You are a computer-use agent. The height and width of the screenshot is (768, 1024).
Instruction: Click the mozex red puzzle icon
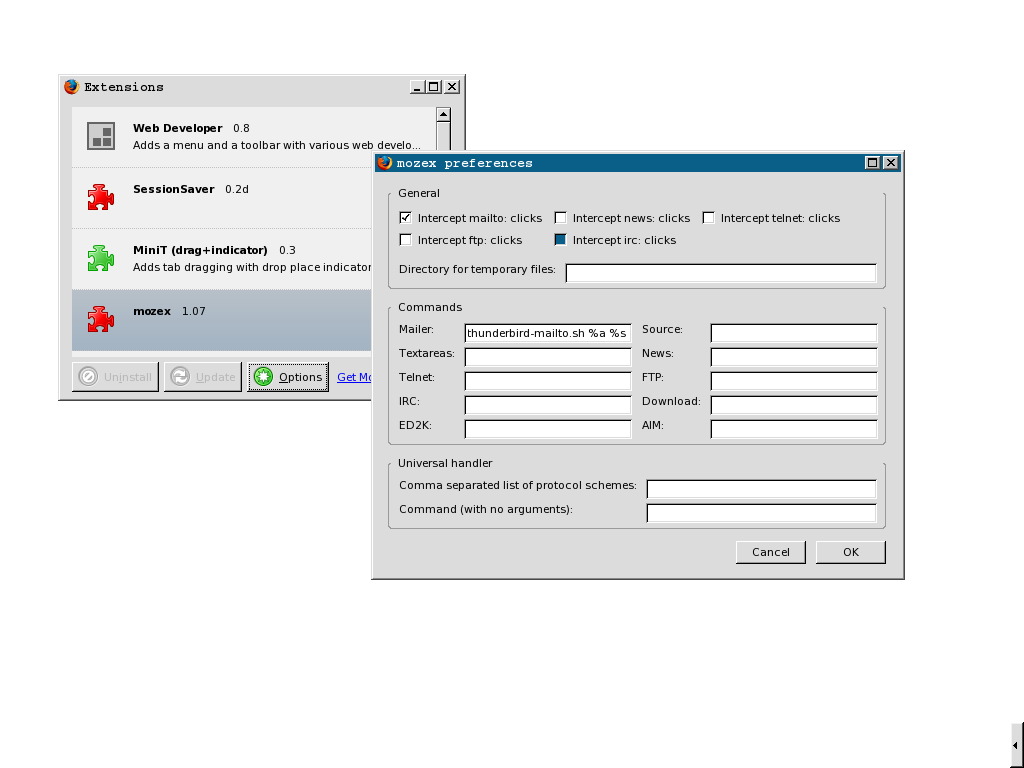click(100, 319)
